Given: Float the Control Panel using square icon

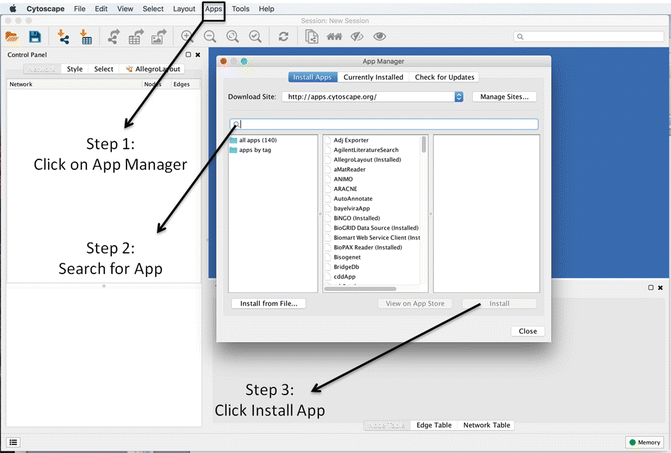Looking at the screenshot, I should coord(188,55).
